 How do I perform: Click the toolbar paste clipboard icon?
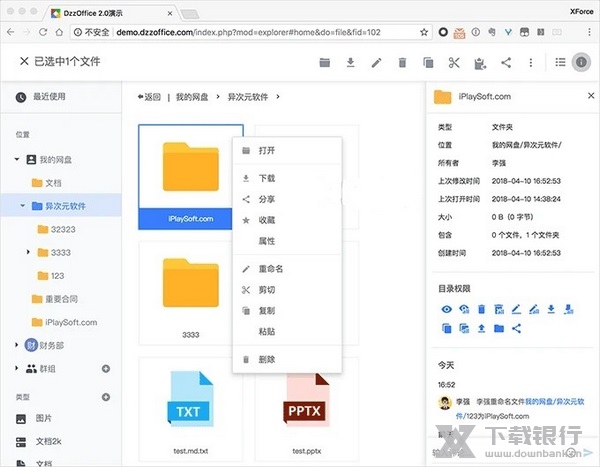tap(480, 63)
